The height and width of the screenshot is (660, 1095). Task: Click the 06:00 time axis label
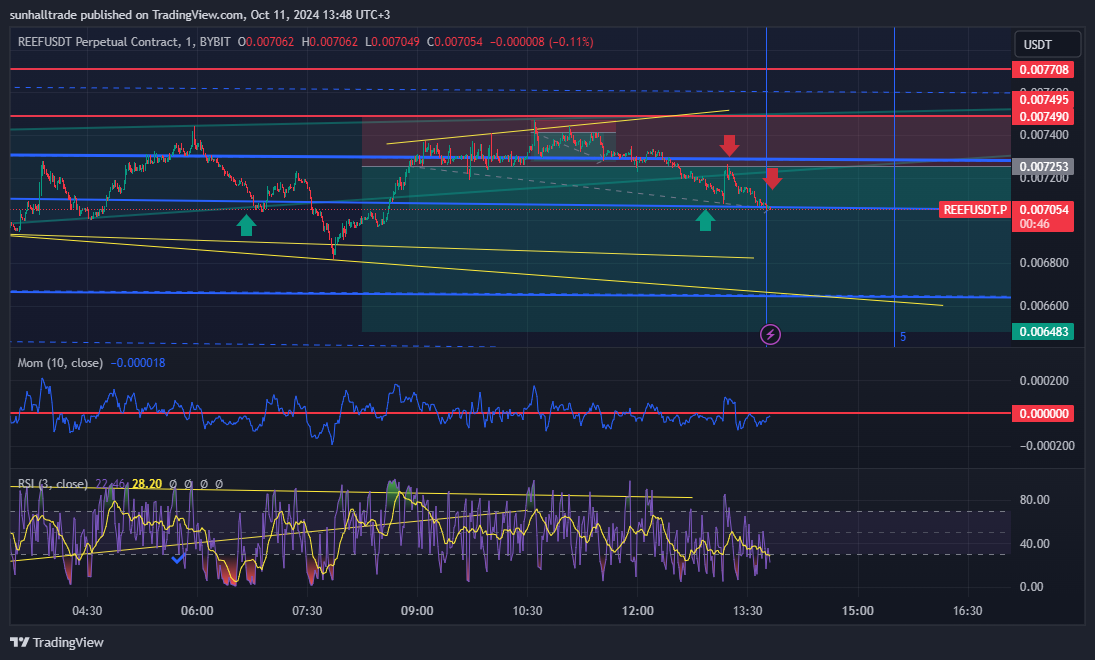point(197,610)
